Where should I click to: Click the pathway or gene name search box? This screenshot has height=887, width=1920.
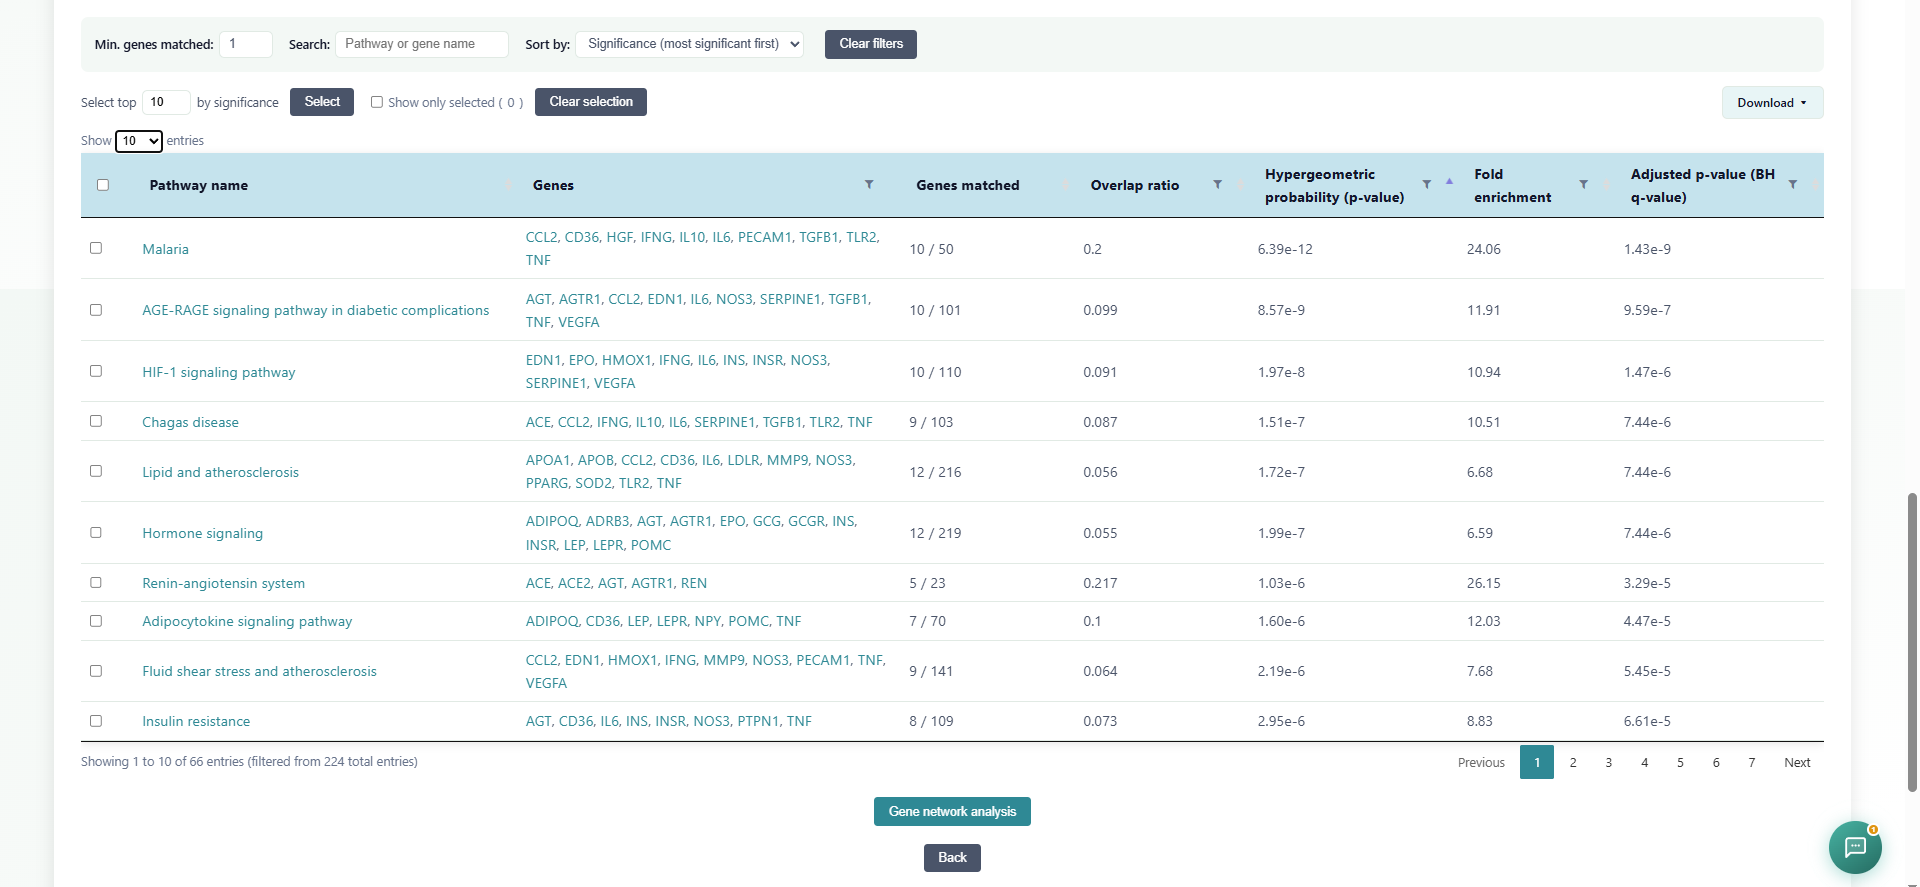[x=422, y=44]
